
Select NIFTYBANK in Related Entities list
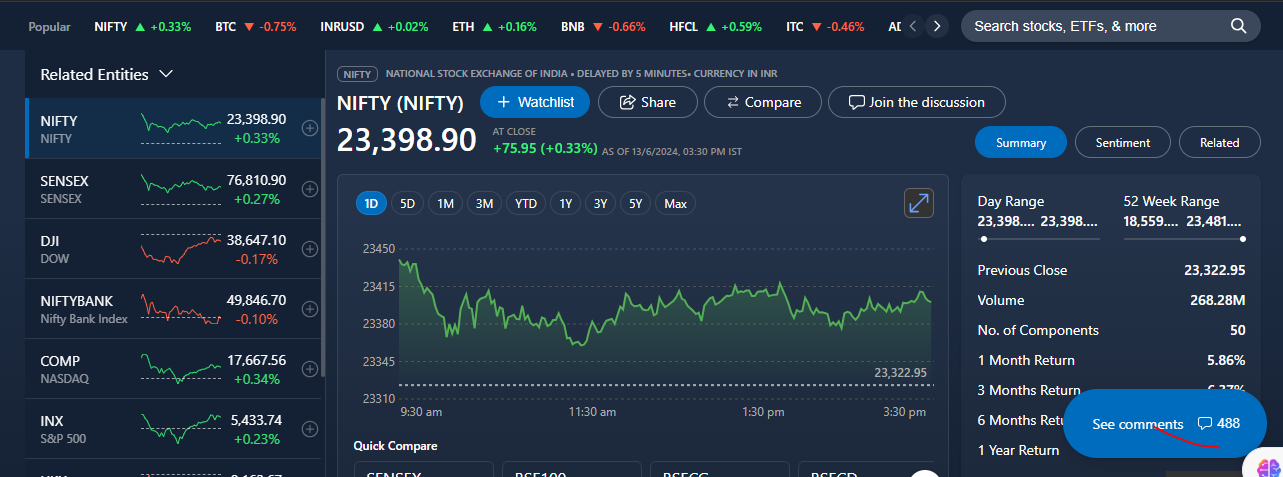(173, 309)
